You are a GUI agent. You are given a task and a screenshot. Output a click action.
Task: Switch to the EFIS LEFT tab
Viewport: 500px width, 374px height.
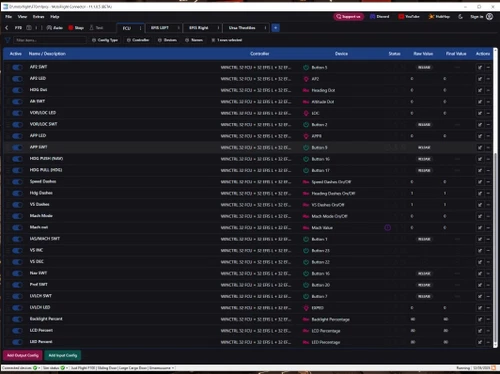tap(160, 28)
